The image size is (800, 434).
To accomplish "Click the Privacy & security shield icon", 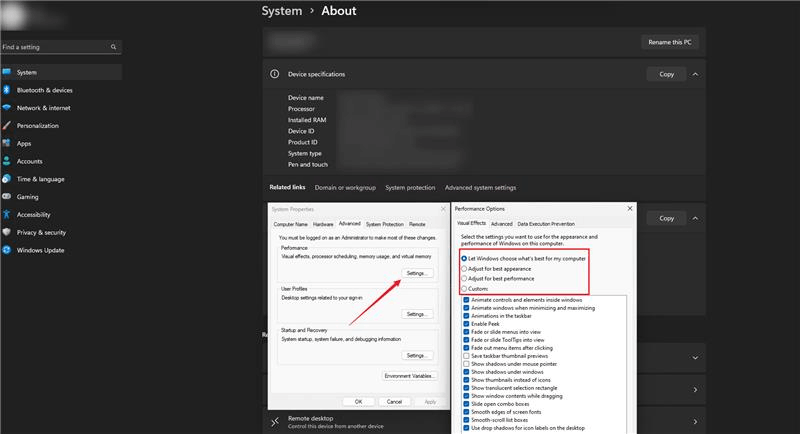I will (x=7, y=232).
